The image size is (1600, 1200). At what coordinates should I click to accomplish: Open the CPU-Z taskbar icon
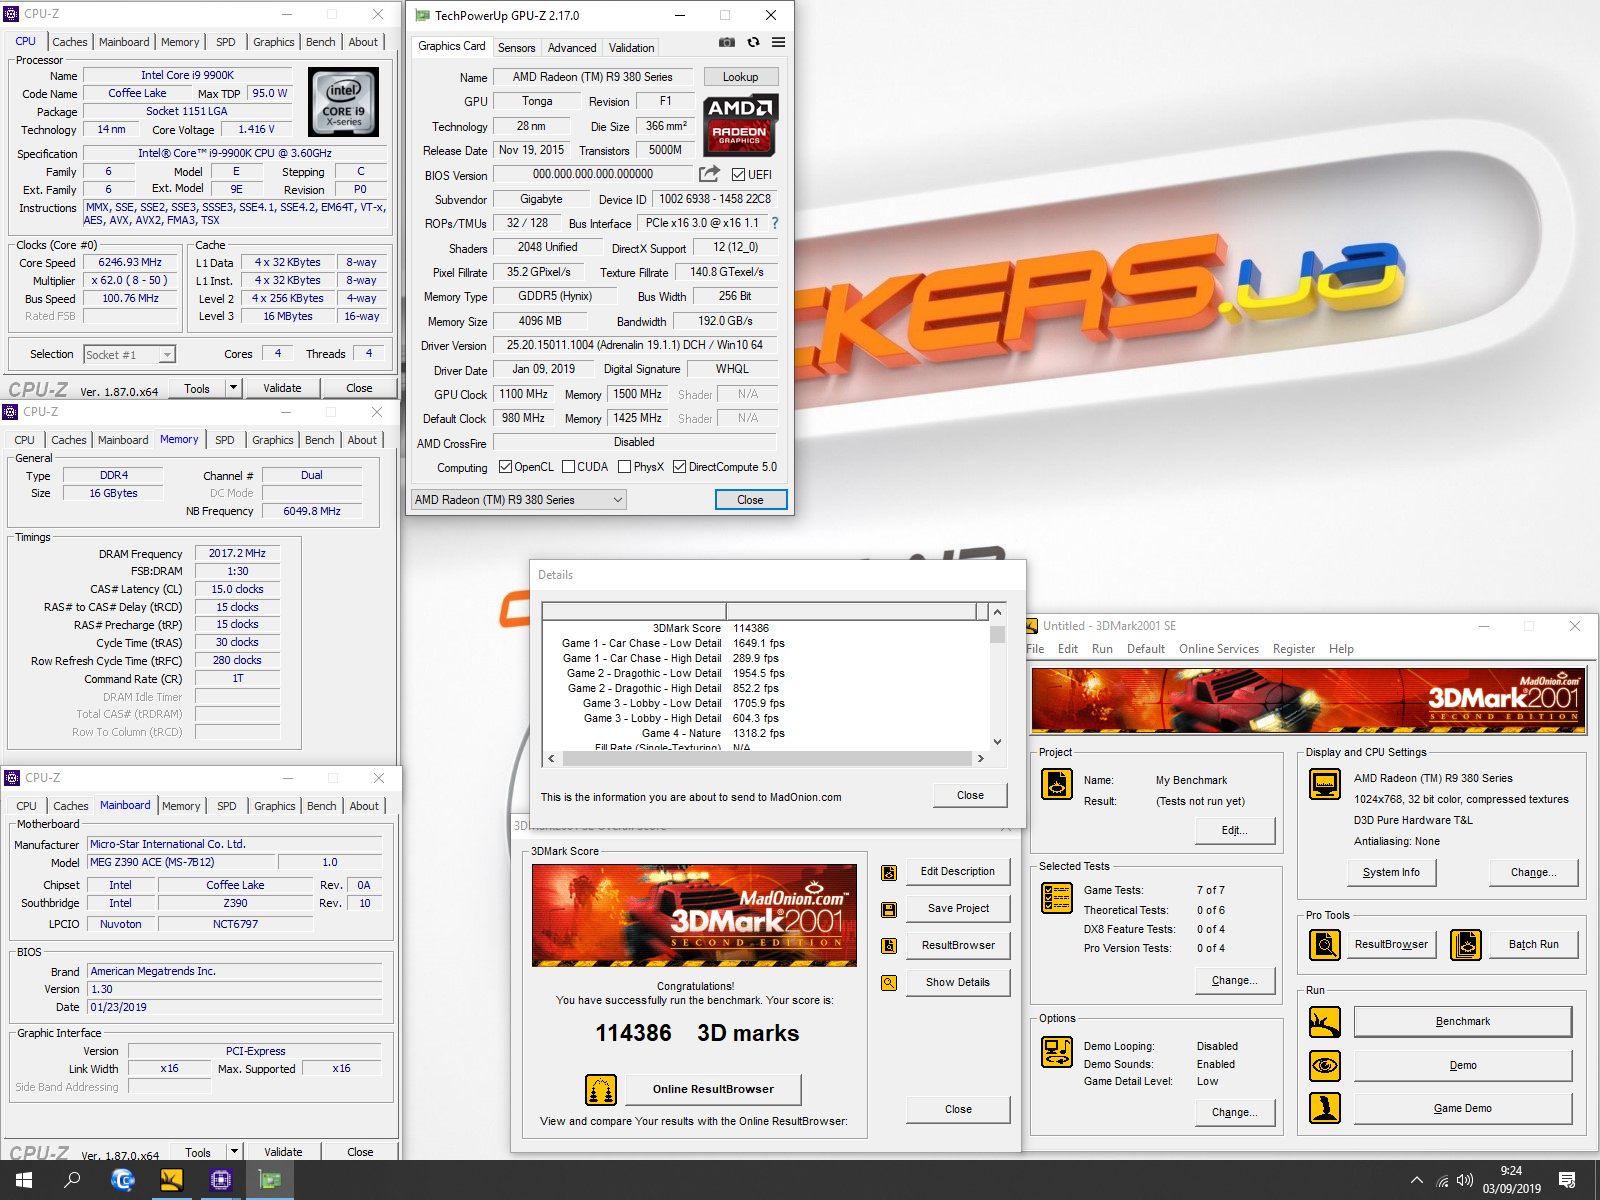[x=221, y=1180]
